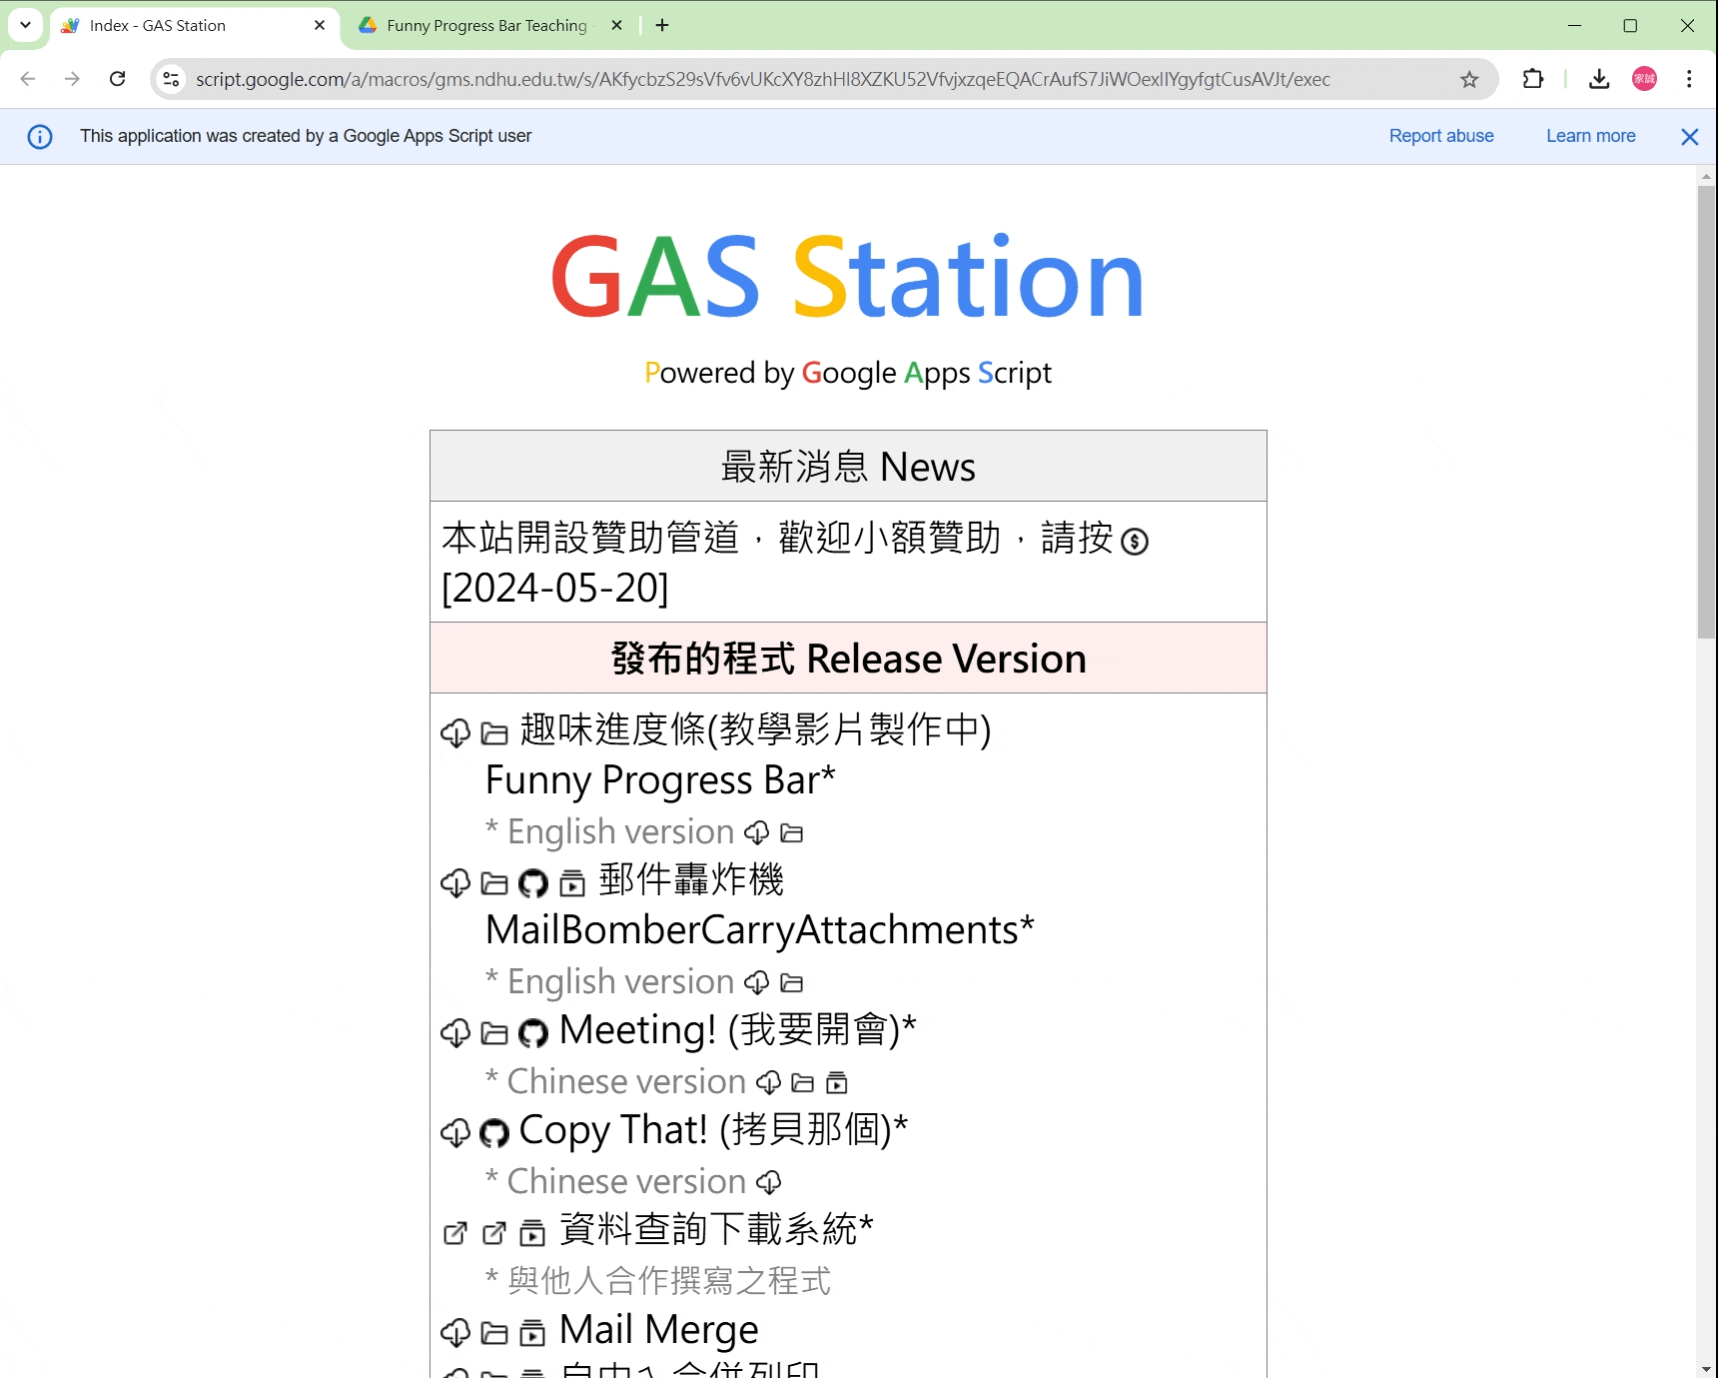Click the [2024-05-20] date text
This screenshot has height=1378, width=1718.
pos(555,588)
